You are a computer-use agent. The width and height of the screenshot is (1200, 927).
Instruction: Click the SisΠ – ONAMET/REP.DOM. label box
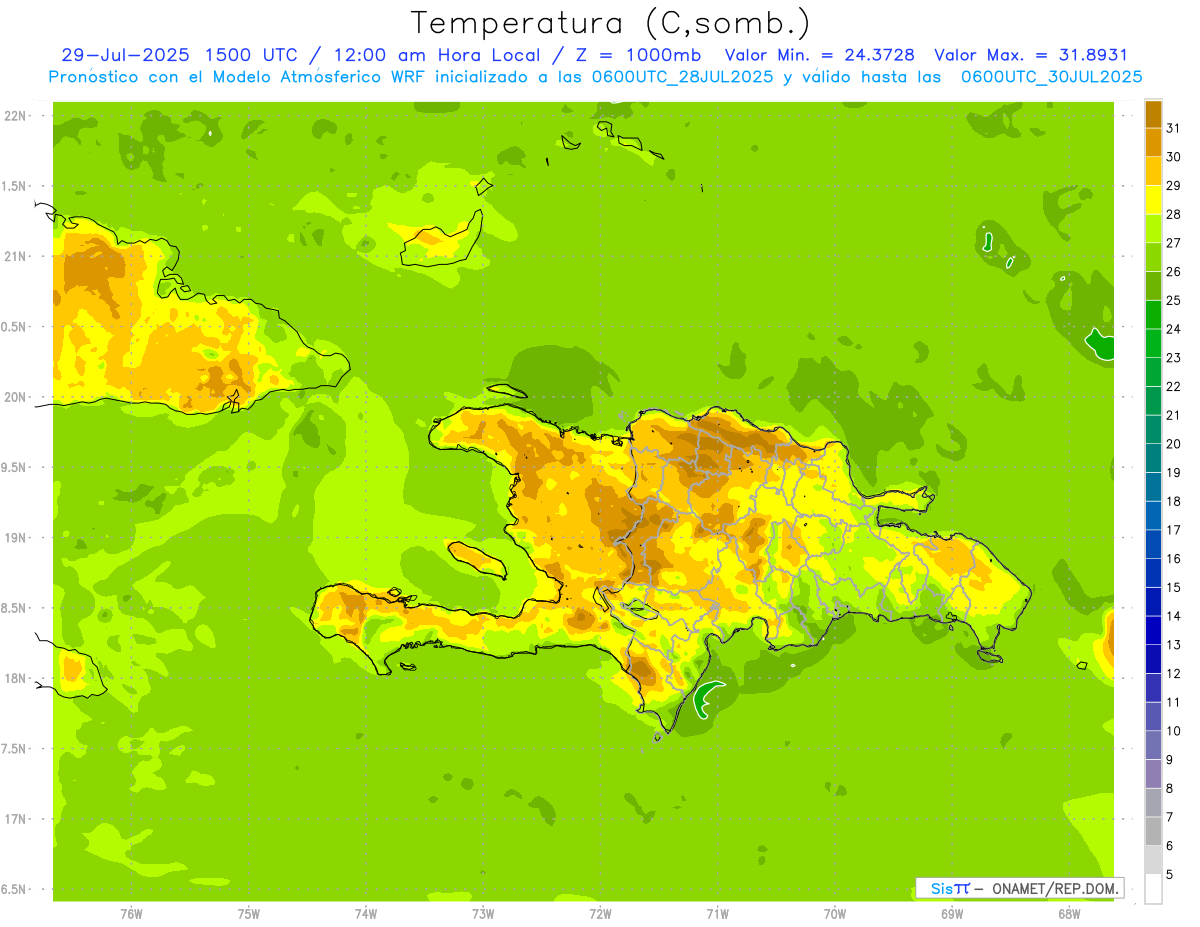(x=1020, y=888)
